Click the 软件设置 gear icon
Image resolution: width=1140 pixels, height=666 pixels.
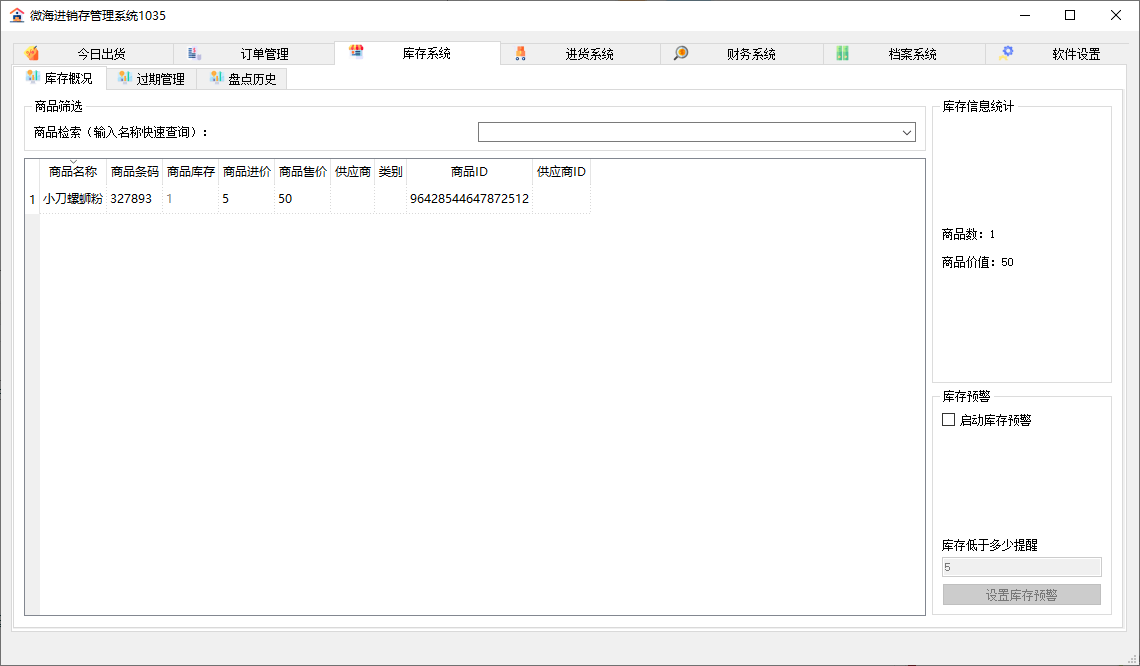coord(1006,54)
